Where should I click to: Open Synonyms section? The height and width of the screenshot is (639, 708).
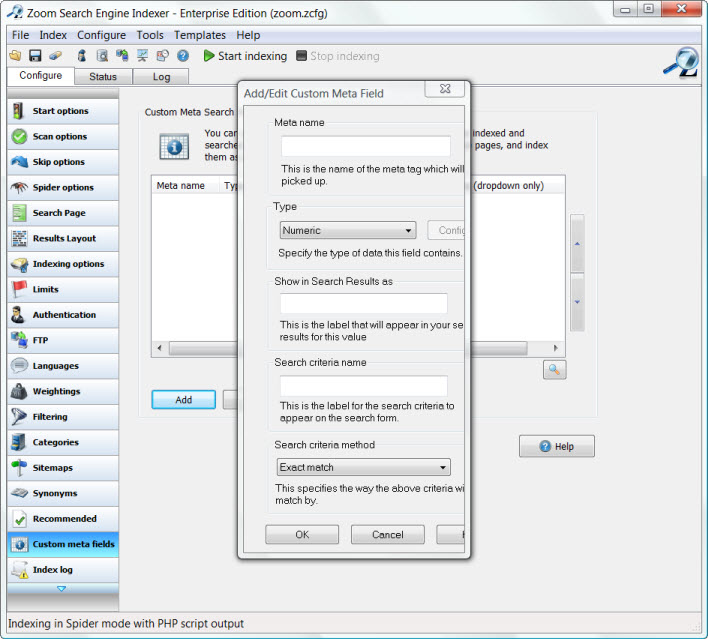(x=63, y=493)
